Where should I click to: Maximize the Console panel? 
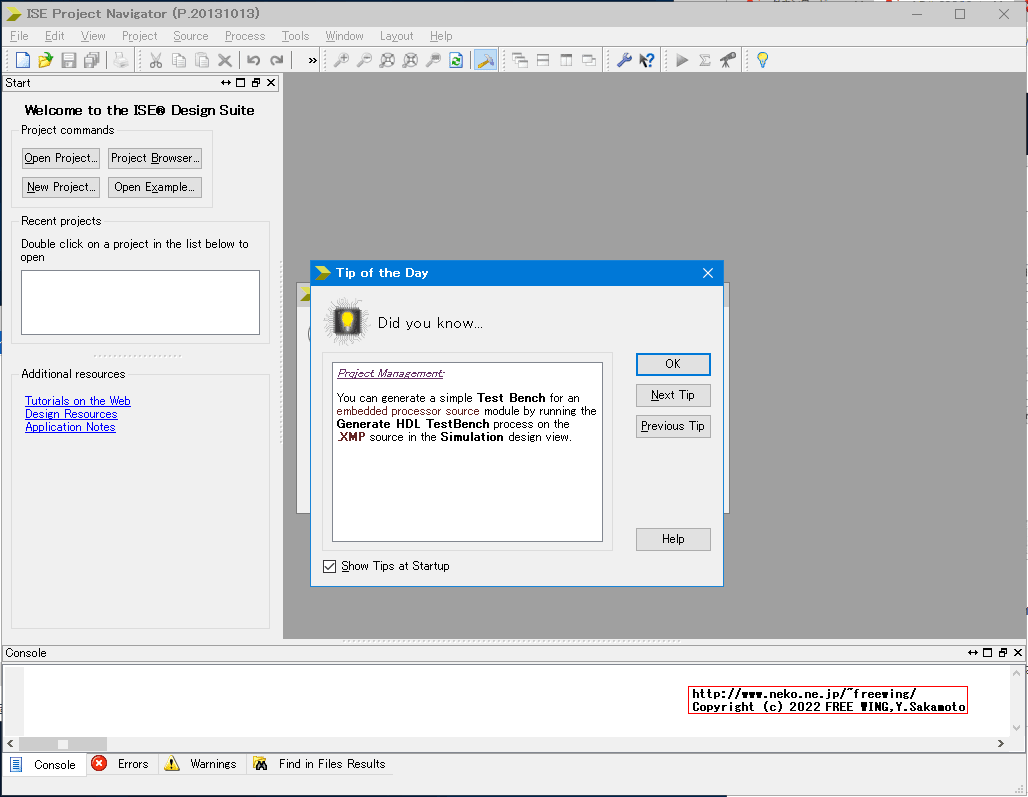click(x=987, y=653)
